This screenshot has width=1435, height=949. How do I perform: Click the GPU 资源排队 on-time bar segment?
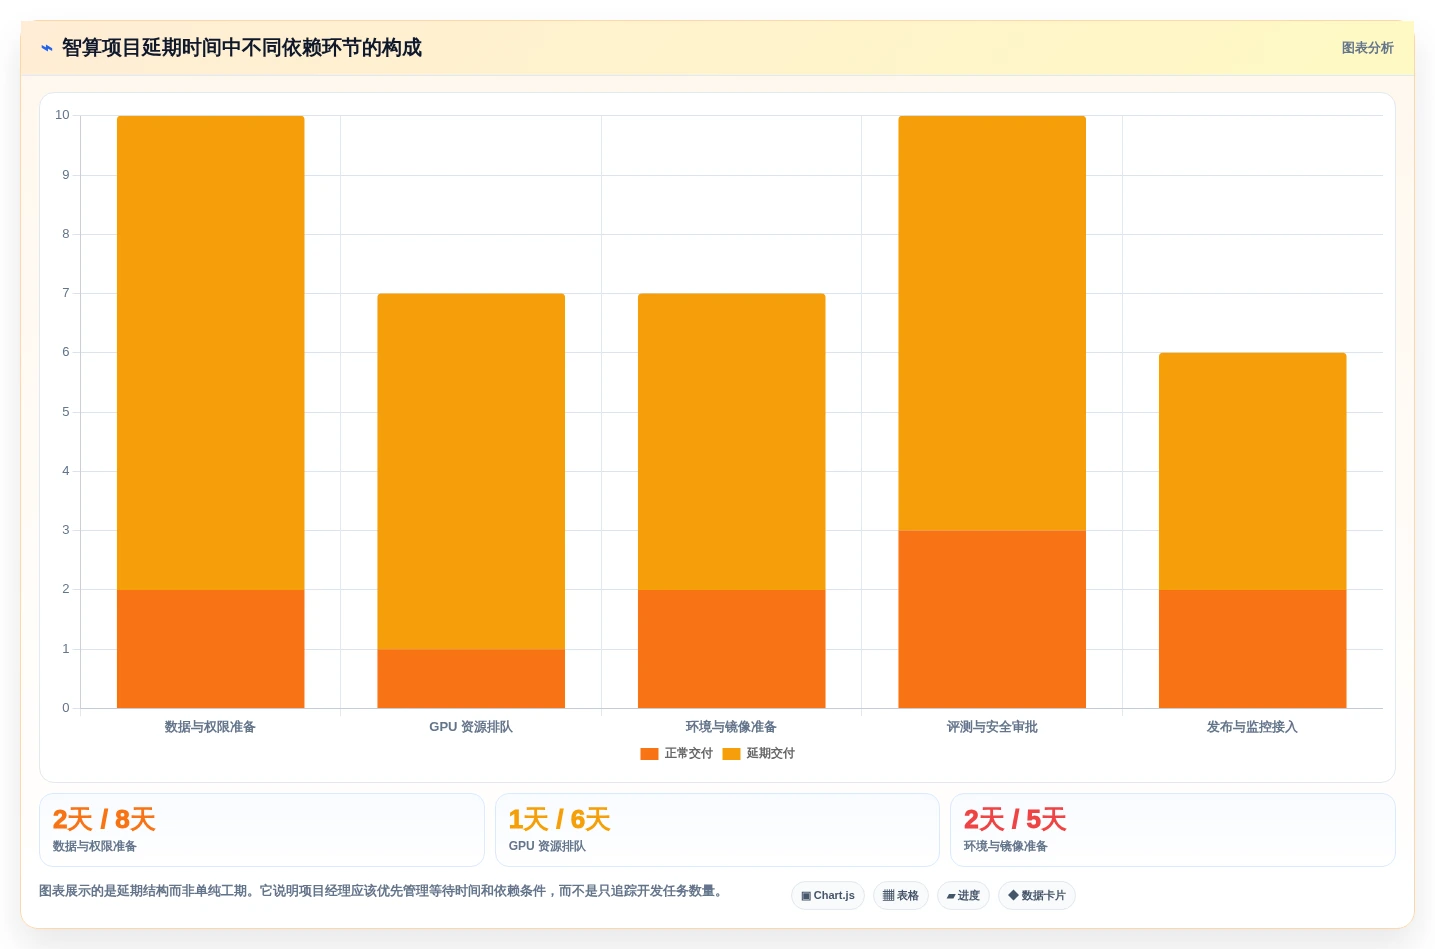[471, 679]
